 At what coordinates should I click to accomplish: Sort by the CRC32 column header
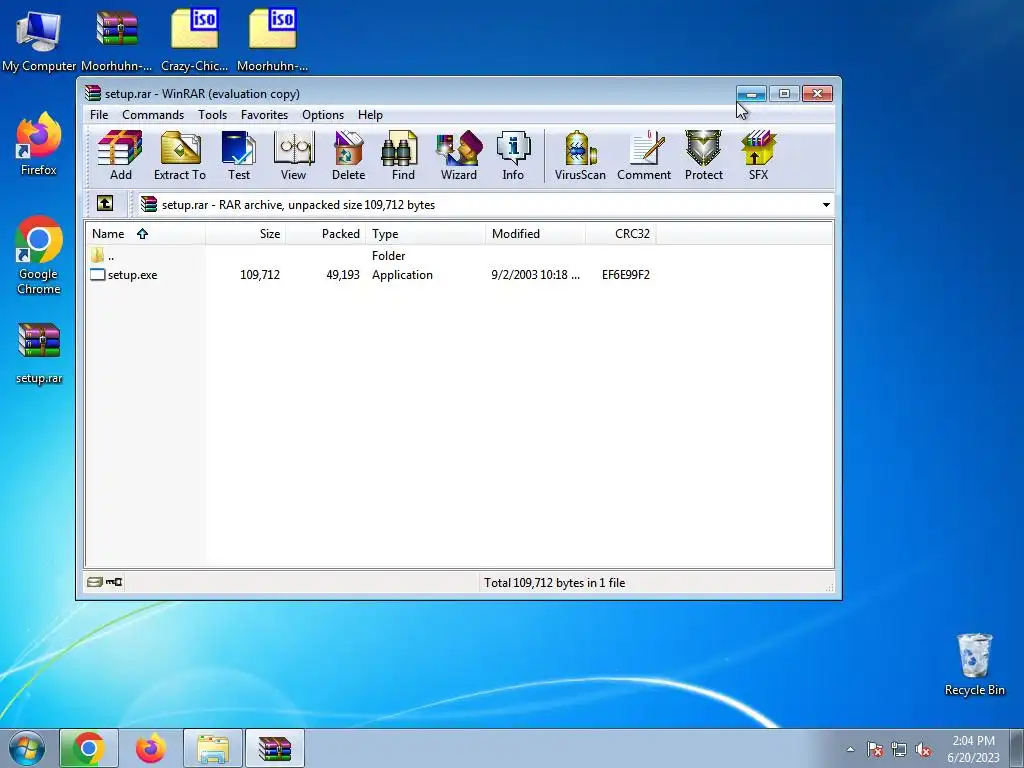[x=620, y=234]
